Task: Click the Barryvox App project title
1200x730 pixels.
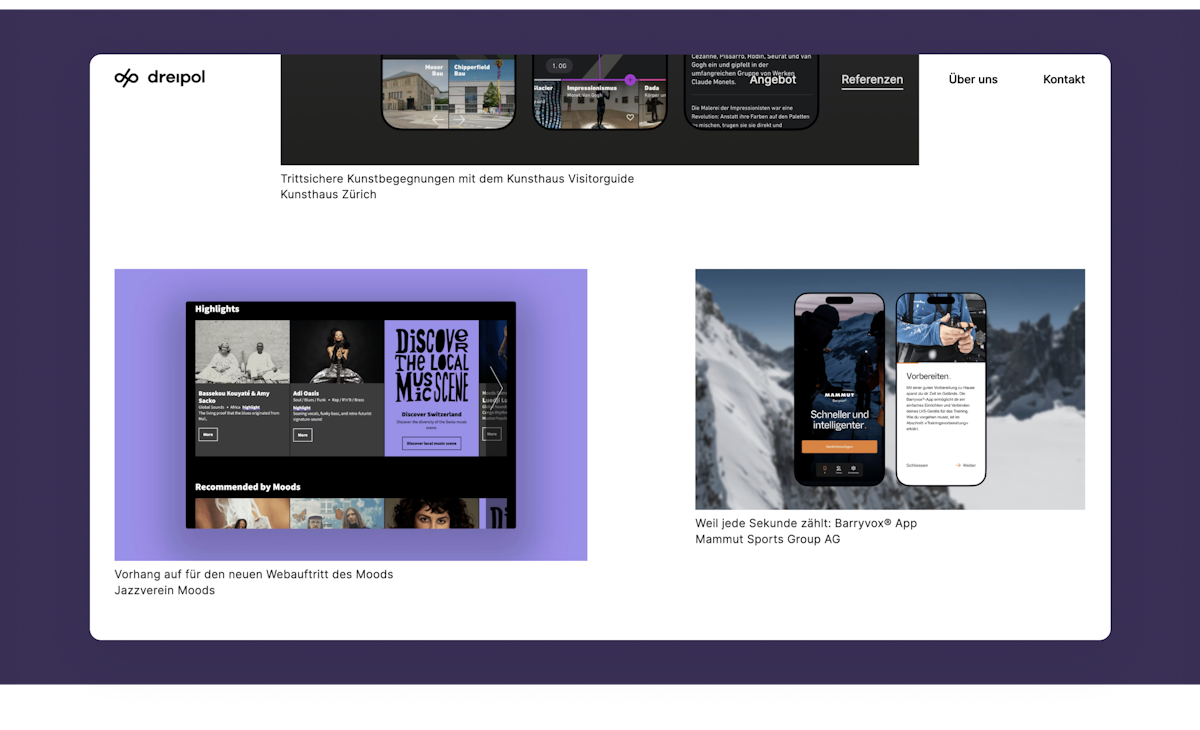Action: [806, 523]
